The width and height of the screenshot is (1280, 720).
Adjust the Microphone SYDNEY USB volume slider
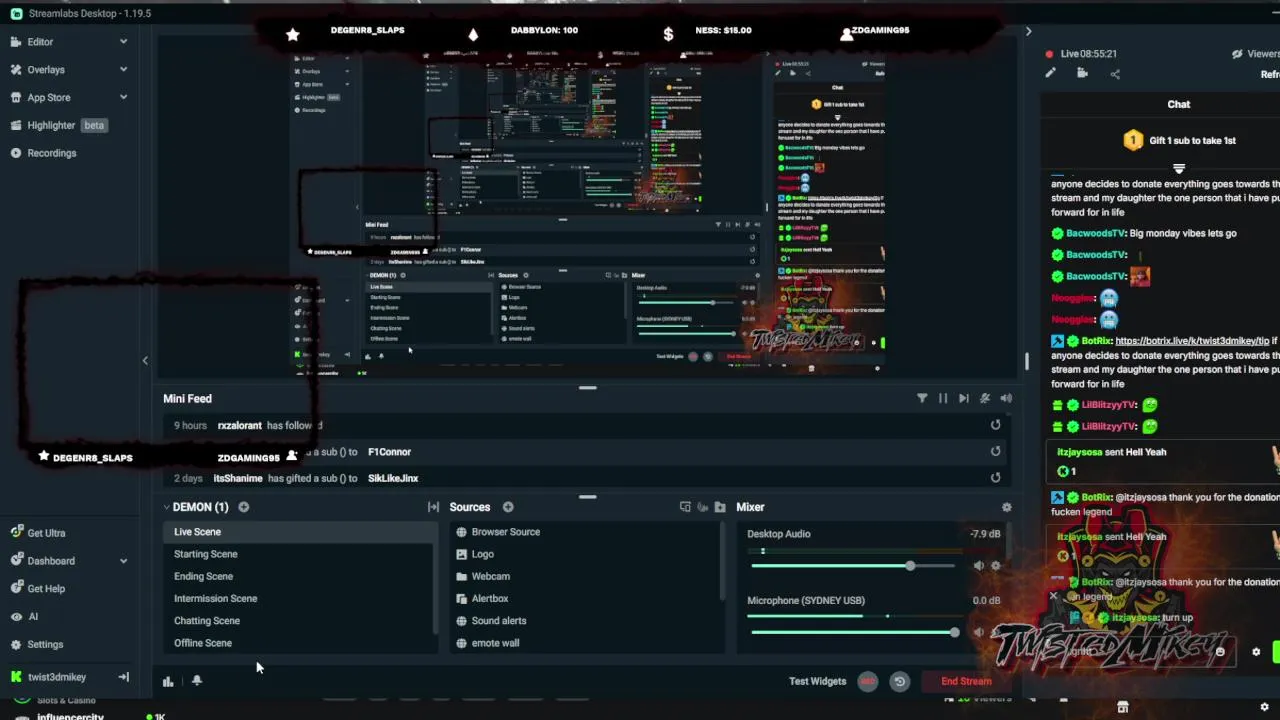coord(853,632)
